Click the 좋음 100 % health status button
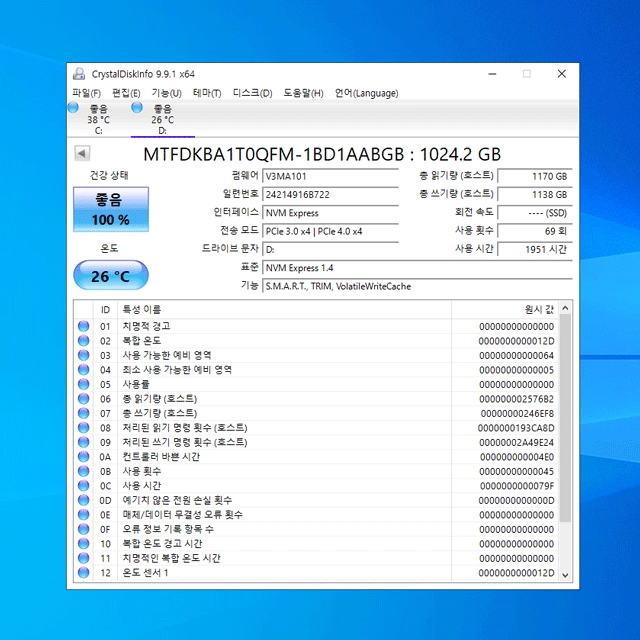Image resolution: width=640 pixels, height=640 pixels. [111, 209]
